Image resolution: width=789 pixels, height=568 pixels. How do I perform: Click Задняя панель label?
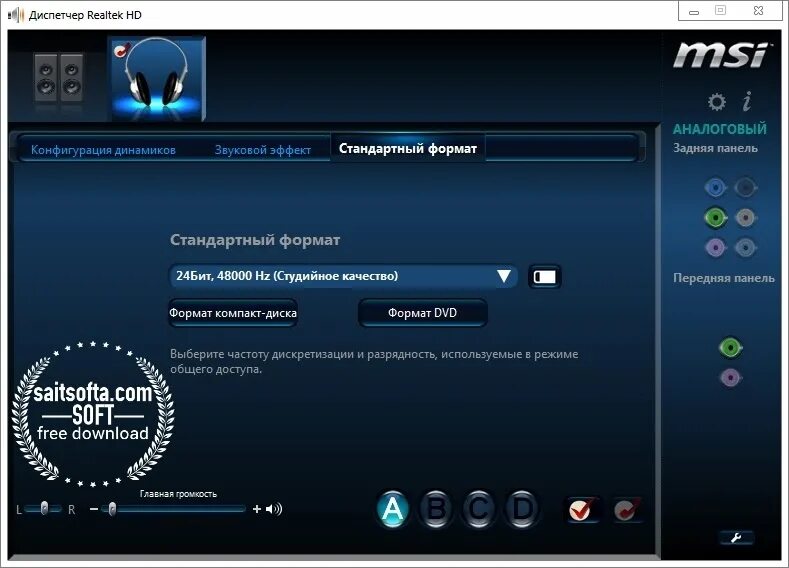[x=715, y=148]
